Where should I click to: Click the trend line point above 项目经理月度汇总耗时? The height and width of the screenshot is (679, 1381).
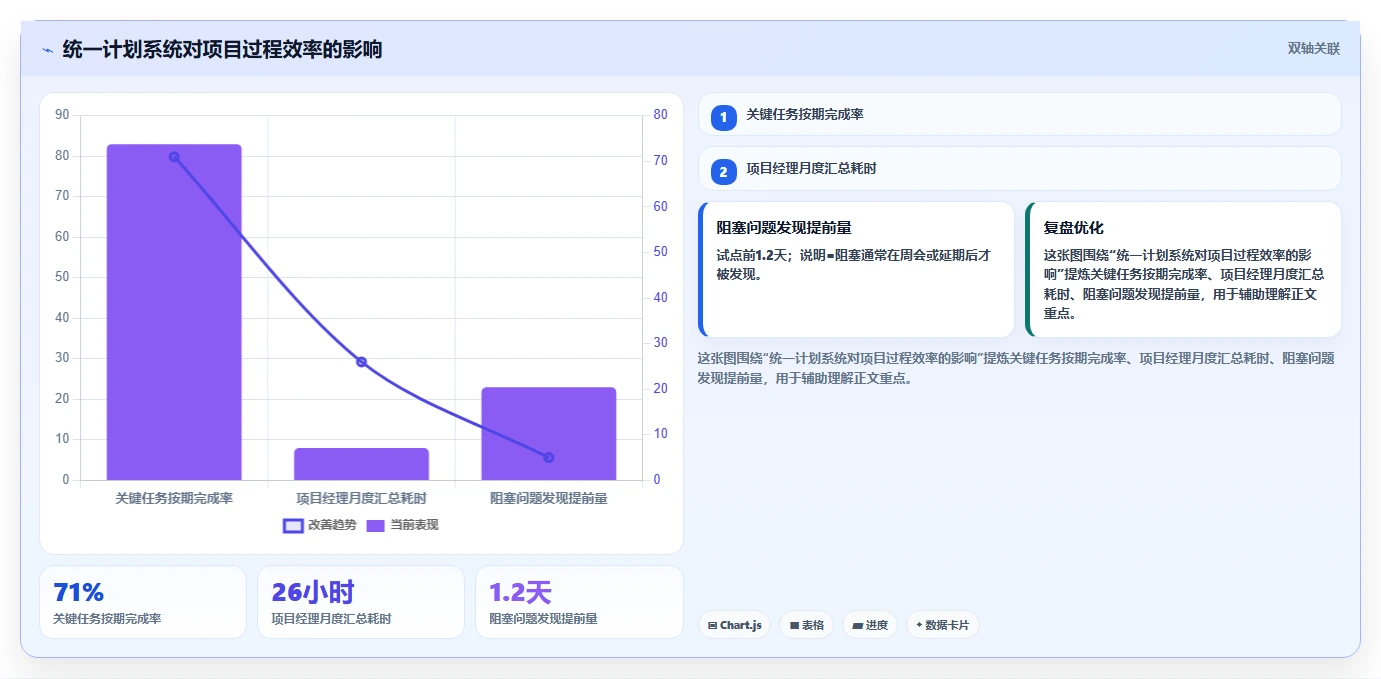click(x=361, y=362)
